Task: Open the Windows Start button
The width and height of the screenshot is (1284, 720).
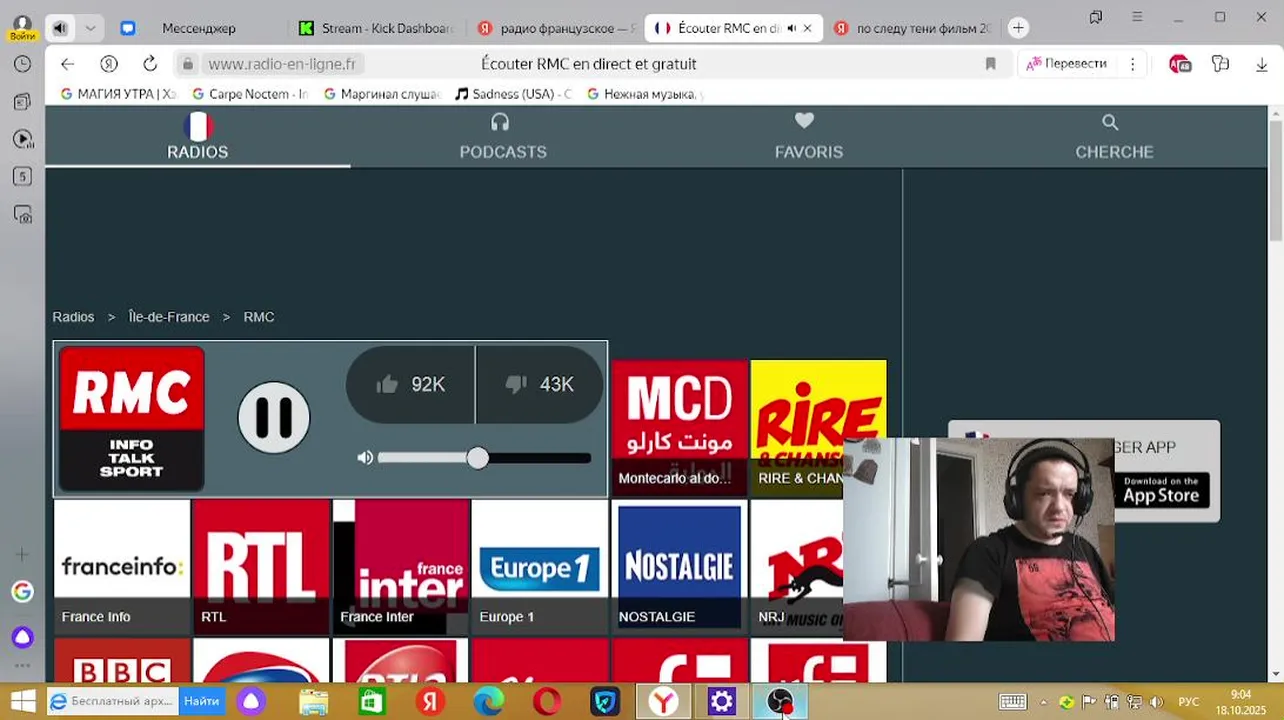Action: (x=22, y=702)
